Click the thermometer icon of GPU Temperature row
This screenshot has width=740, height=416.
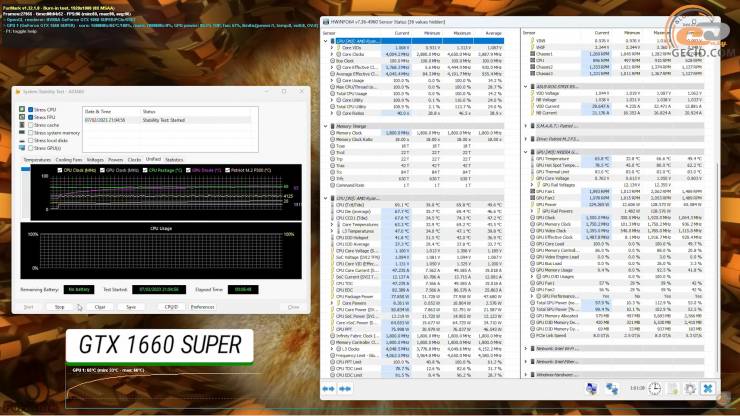(x=532, y=159)
